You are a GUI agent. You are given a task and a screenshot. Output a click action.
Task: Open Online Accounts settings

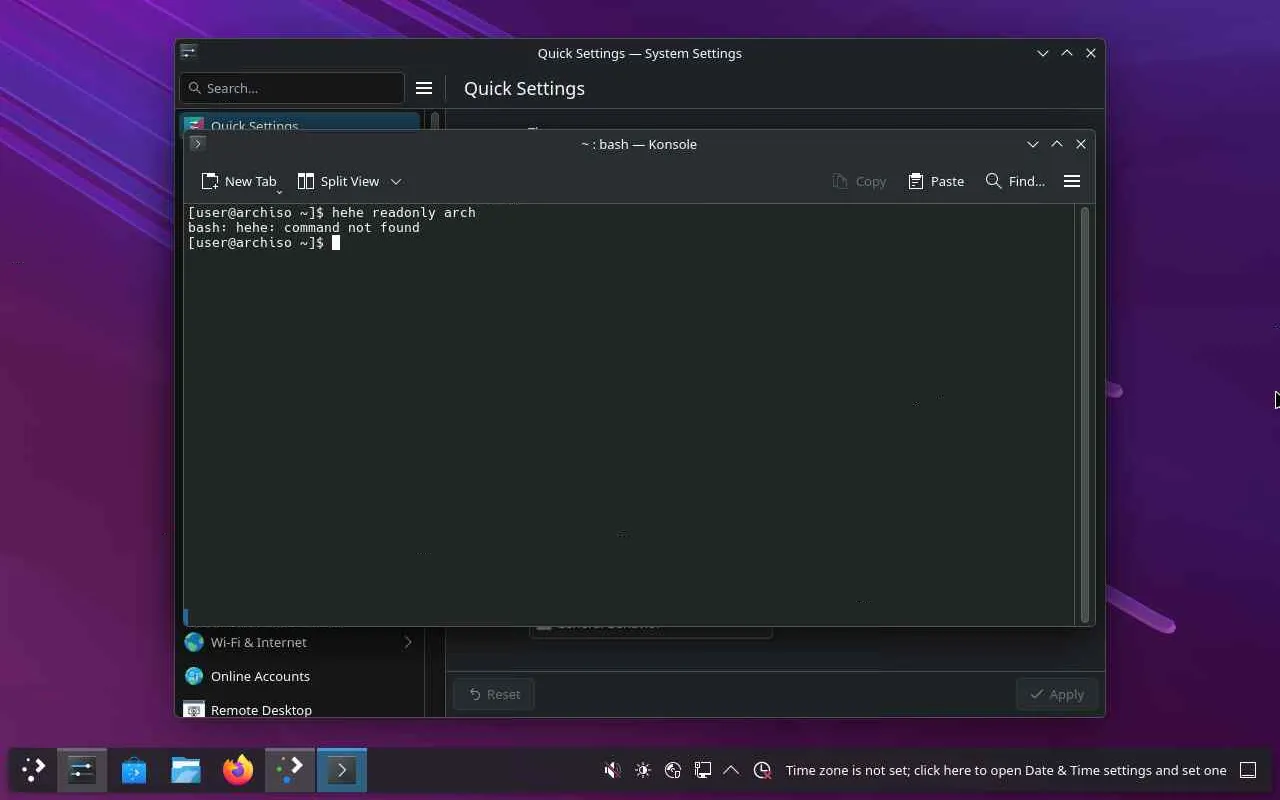coord(300,676)
